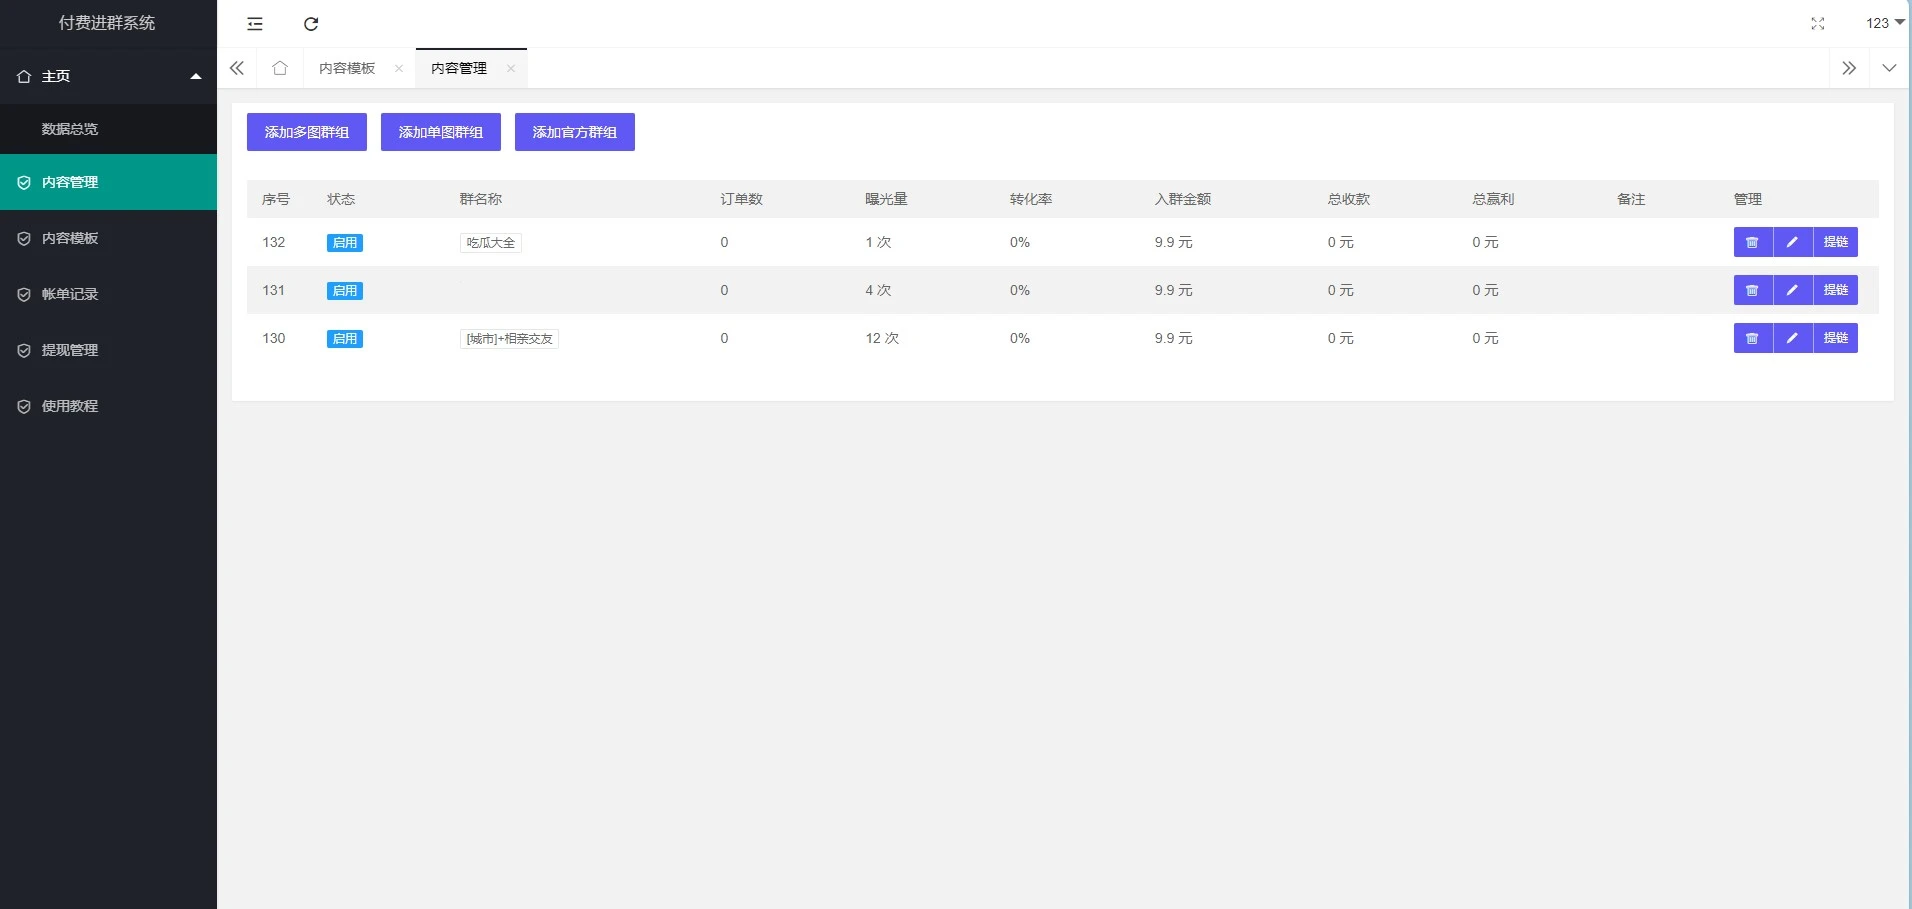Delete row 130 using the trash icon
Viewport: 1912px width, 909px height.
(x=1752, y=338)
